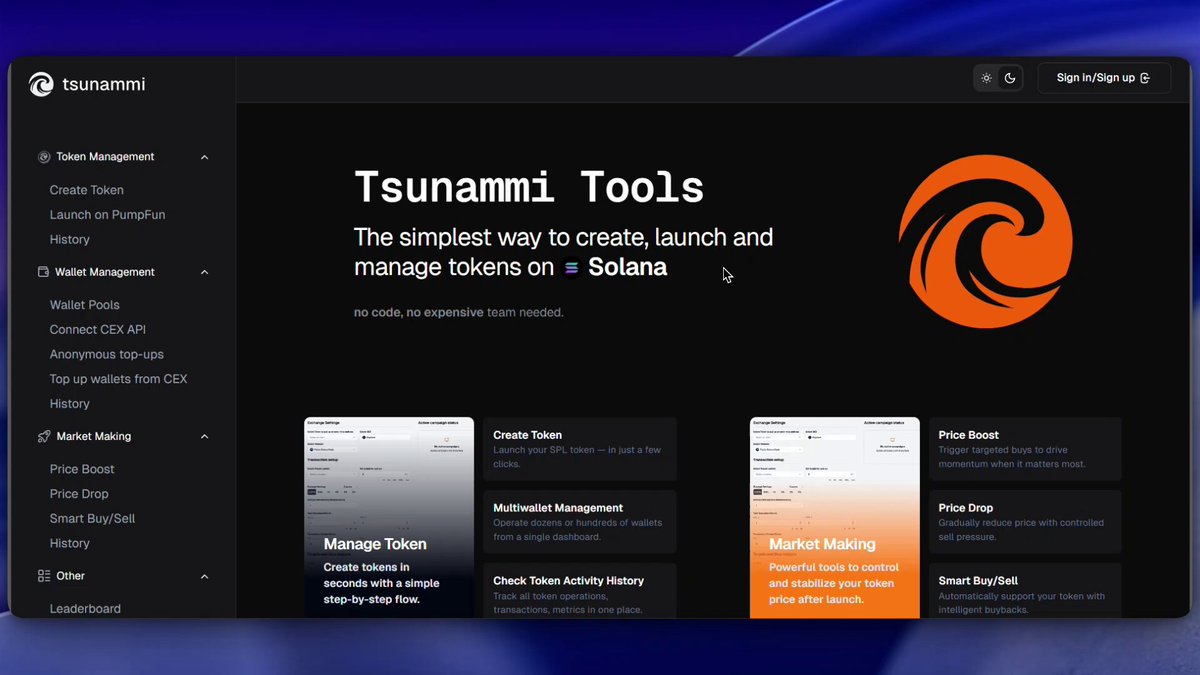Click the tsunammi swirl logo in the sidebar
This screenshot has height=675, width=1200.
pyautogui.click(x=41, y=84)
